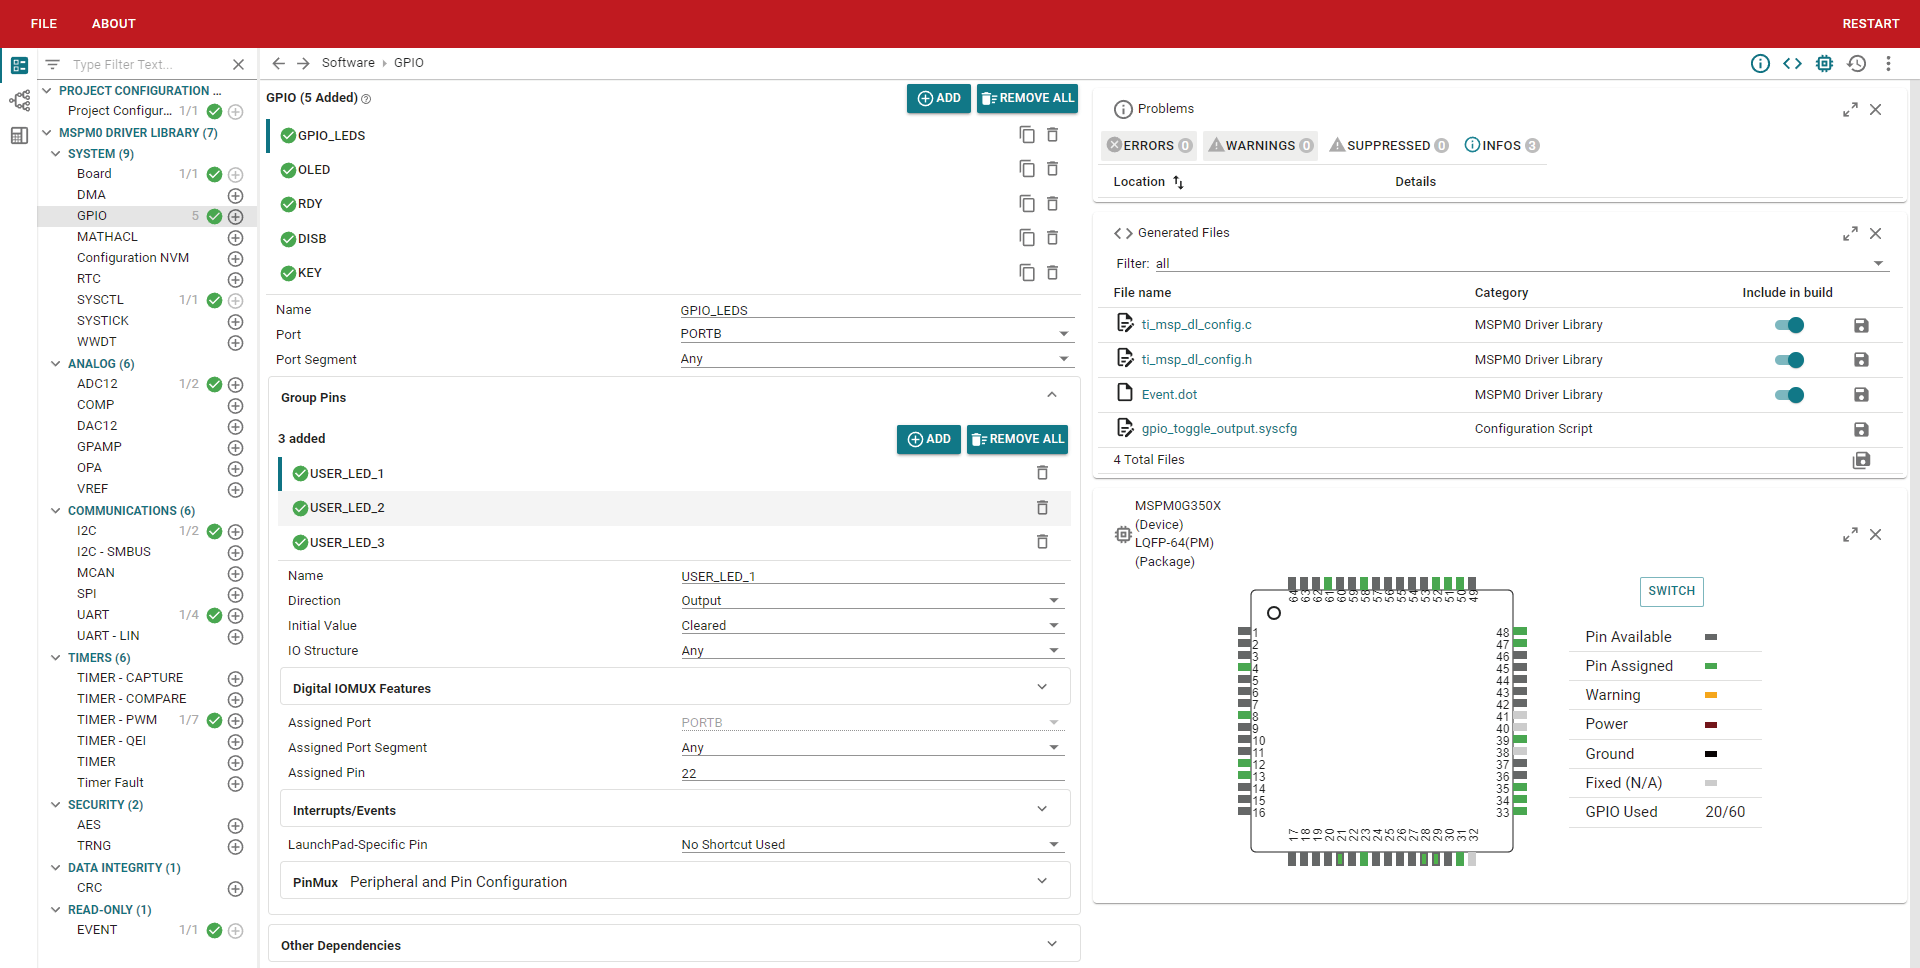
Task: Click SWITCH in the device view
Action: point(1671,591)
